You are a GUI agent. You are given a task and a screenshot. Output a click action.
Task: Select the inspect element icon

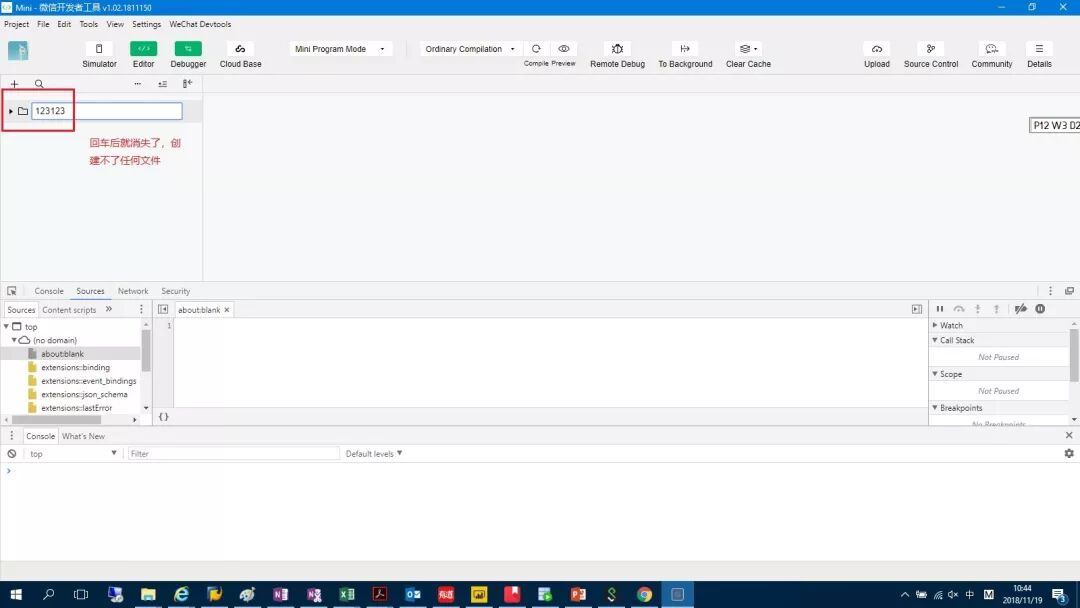pyautogui.click(x=12, y=291)
